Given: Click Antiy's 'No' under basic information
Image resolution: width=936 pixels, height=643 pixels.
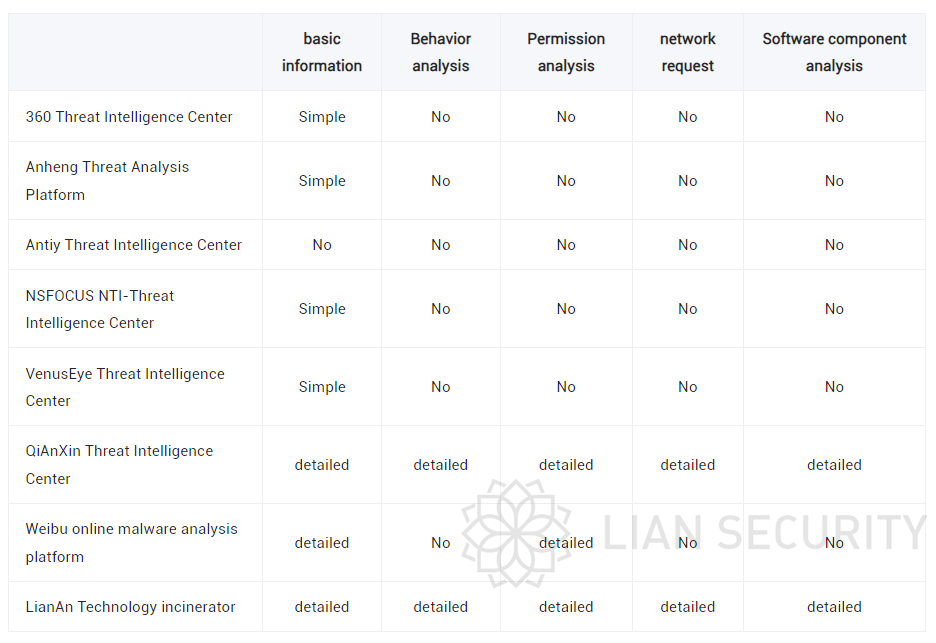Looking at the screenshot, I should [x=322, y=245].
